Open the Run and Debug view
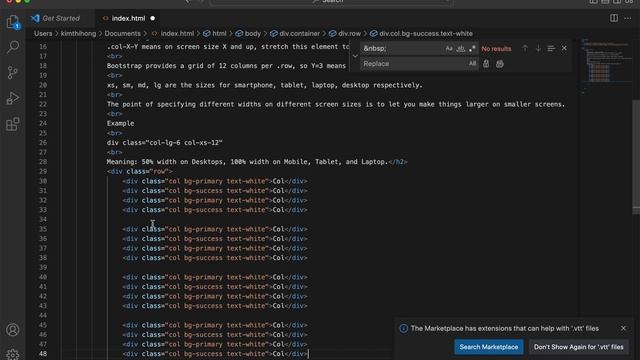Image resolution: width=640 pixels, height=360 pixels. point(13,98)
